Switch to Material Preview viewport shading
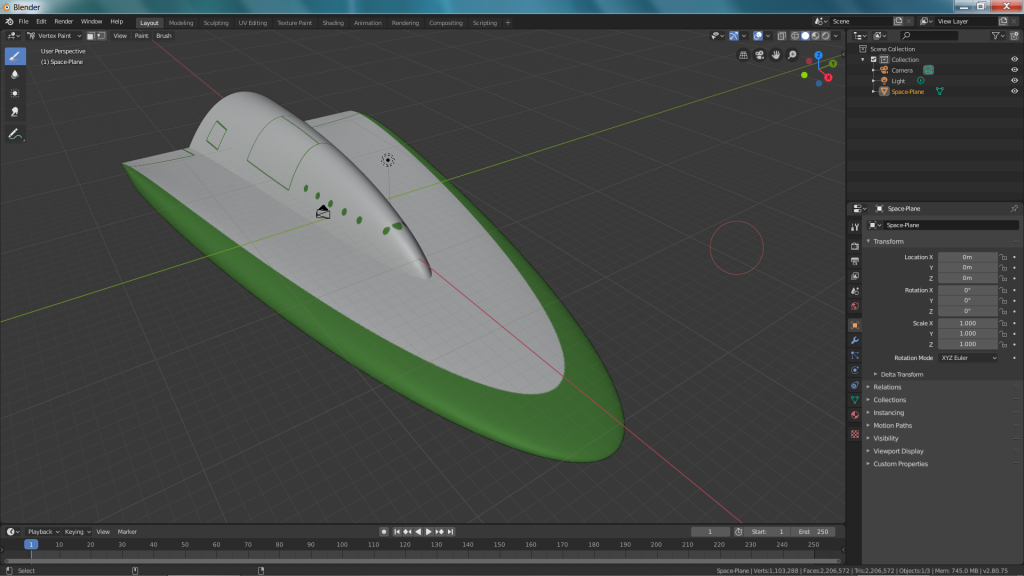 pyautogui.click(x=815, y=35)
